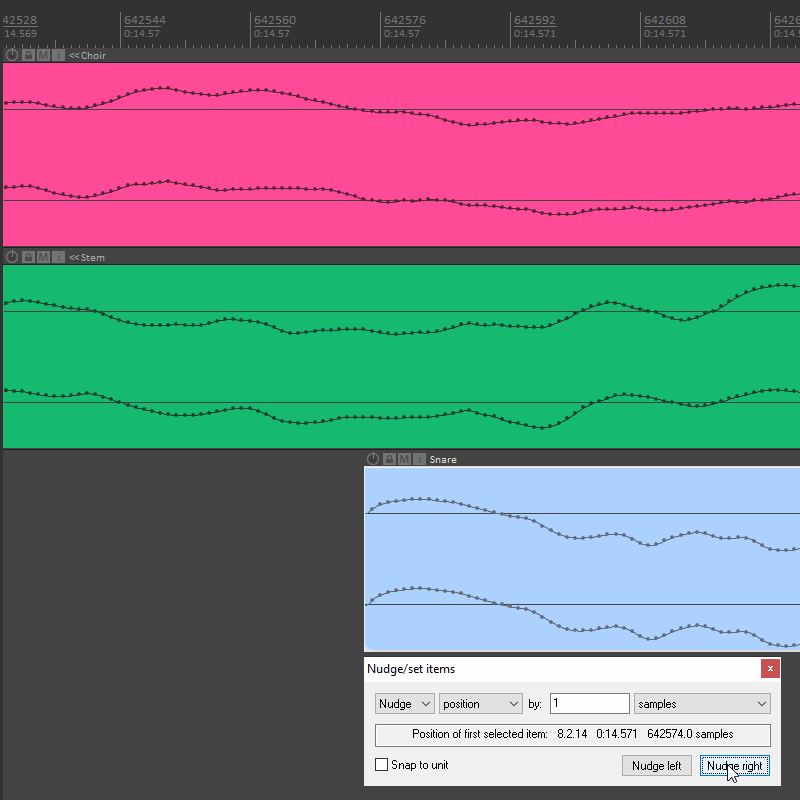Open info icon on Snare item
Viewport: 800px width, 800px height.
coord(419,459)
